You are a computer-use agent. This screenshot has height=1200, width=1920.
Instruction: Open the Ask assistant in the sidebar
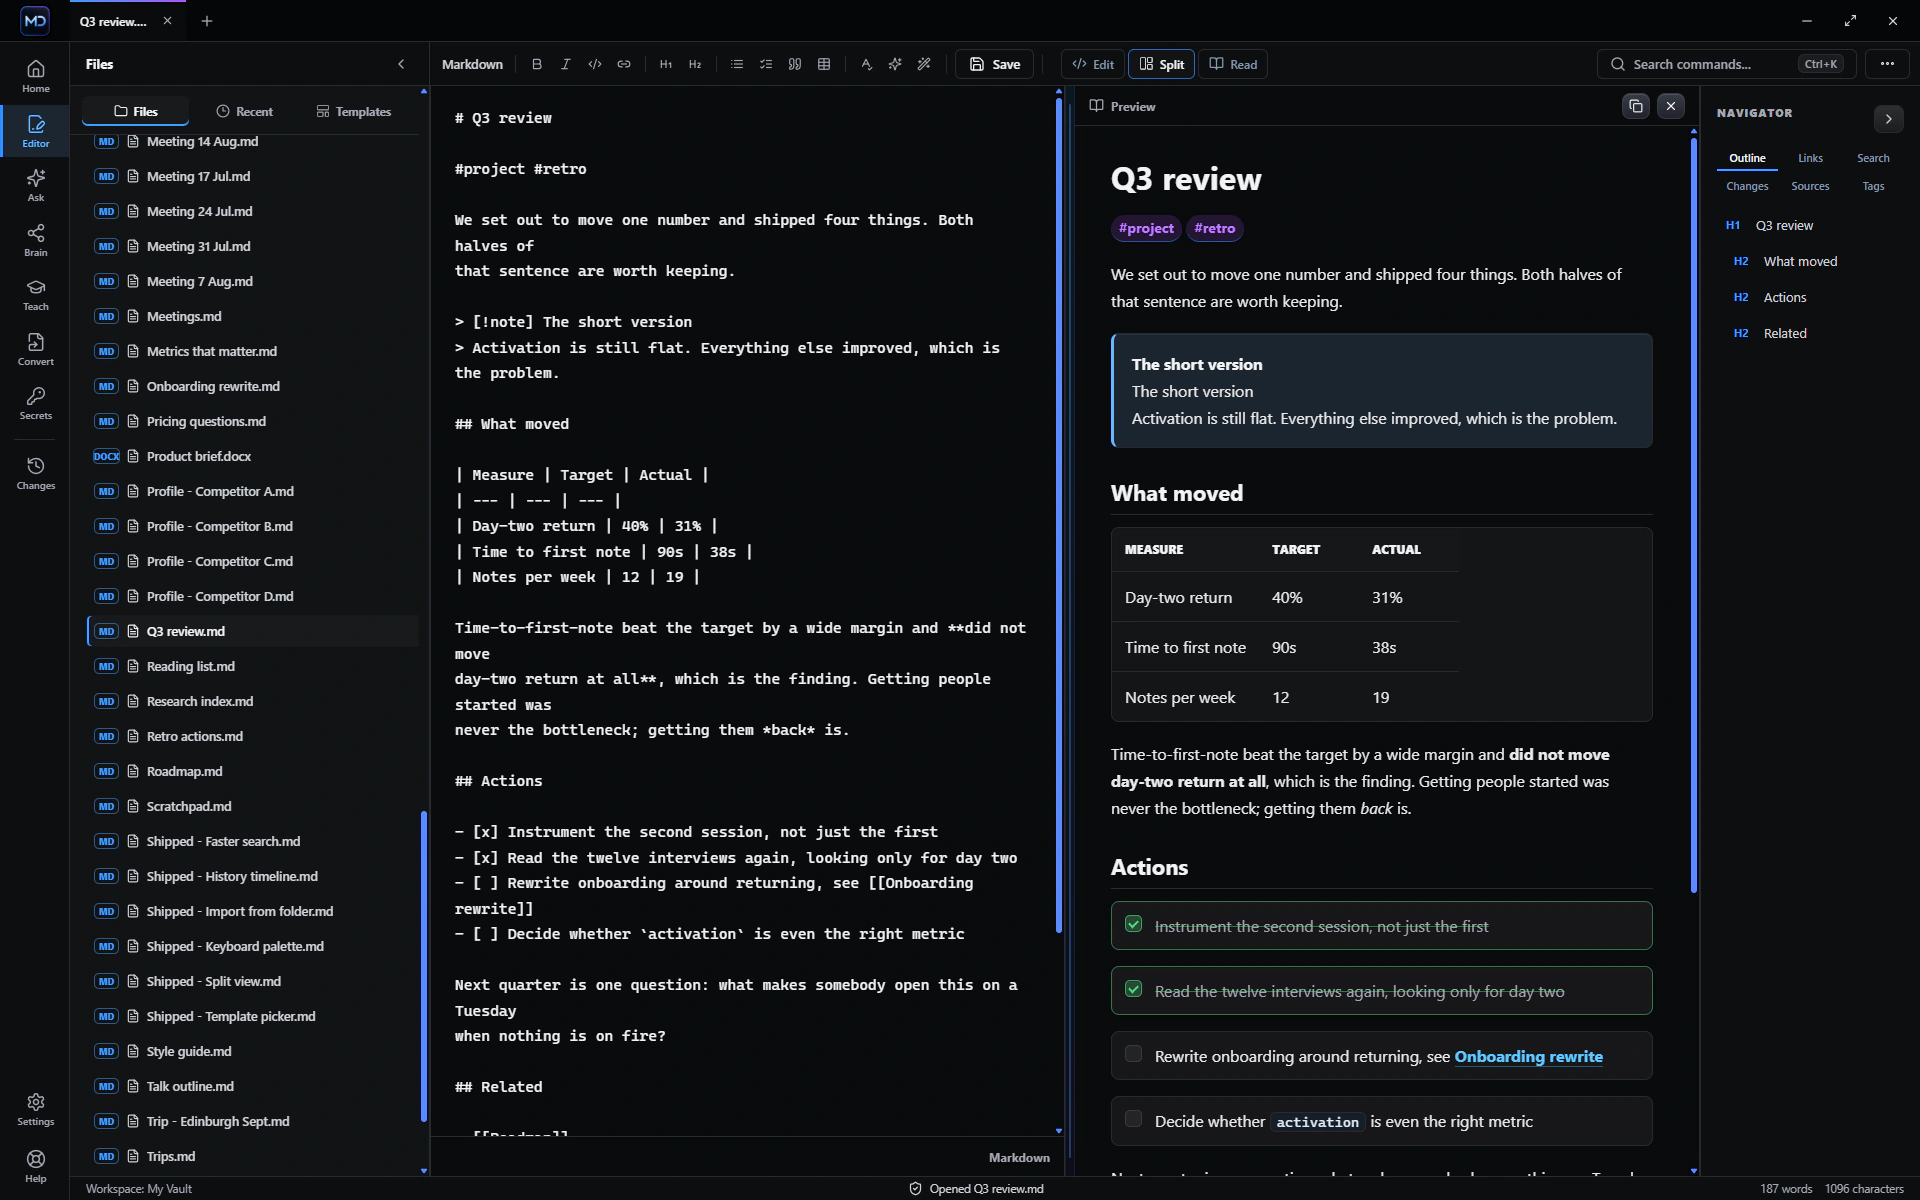tap(36, 185)
